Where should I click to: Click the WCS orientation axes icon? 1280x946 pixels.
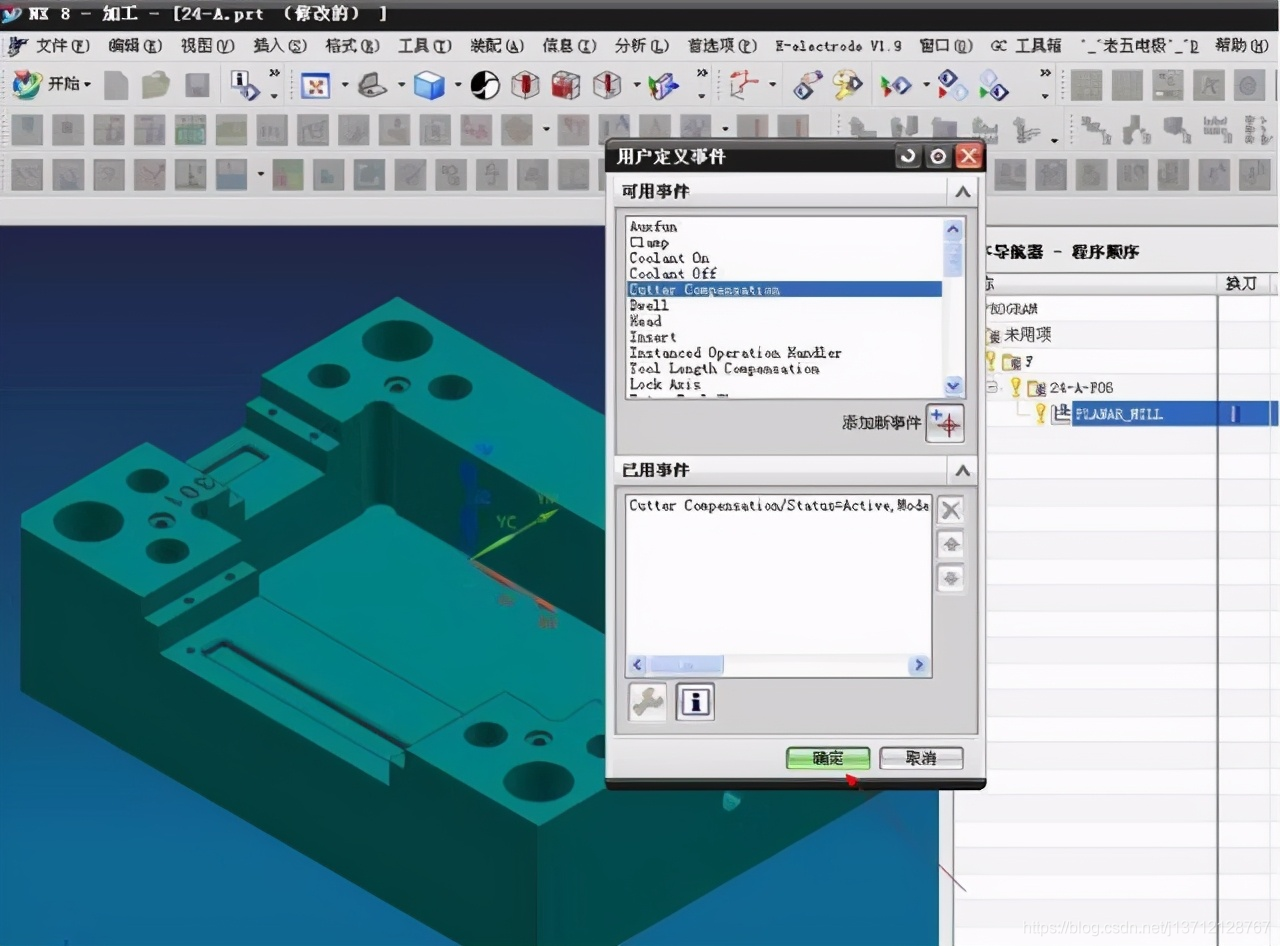coord(743,85)
